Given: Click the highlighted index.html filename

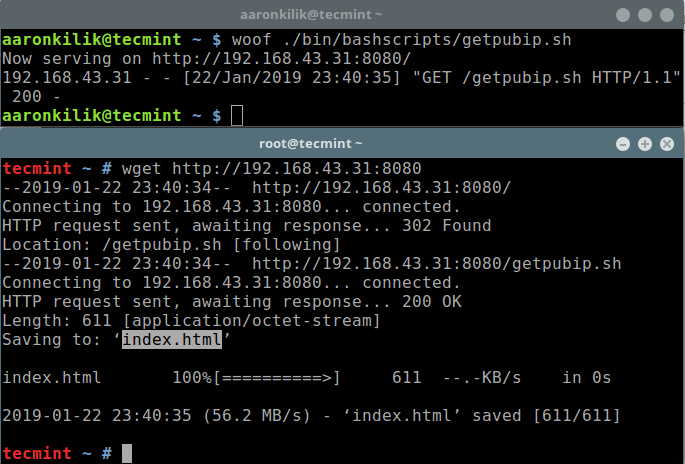Looking at the screenshot, I should (172, 340).
